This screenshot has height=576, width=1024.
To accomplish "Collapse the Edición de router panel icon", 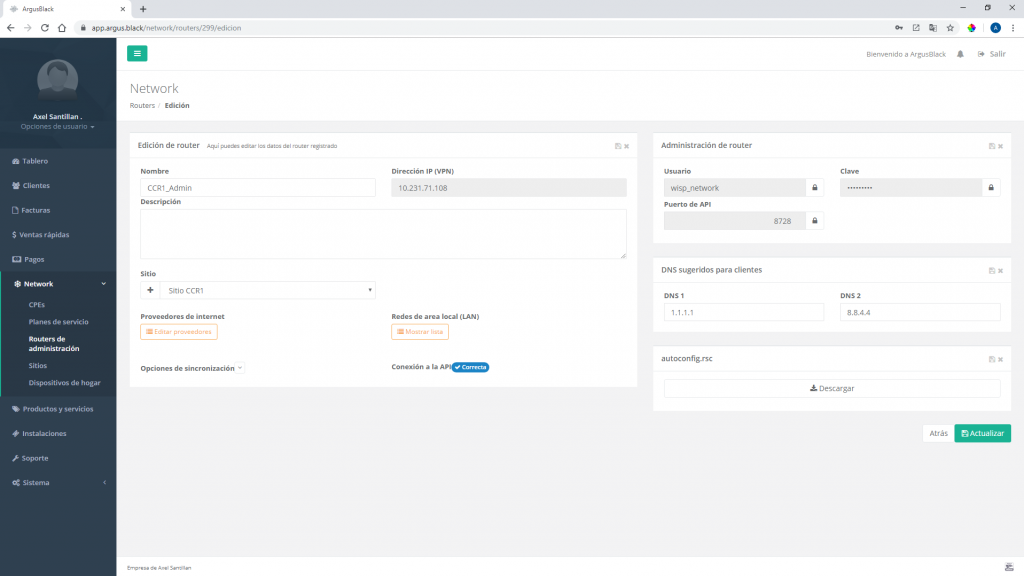I will point(618,146).
